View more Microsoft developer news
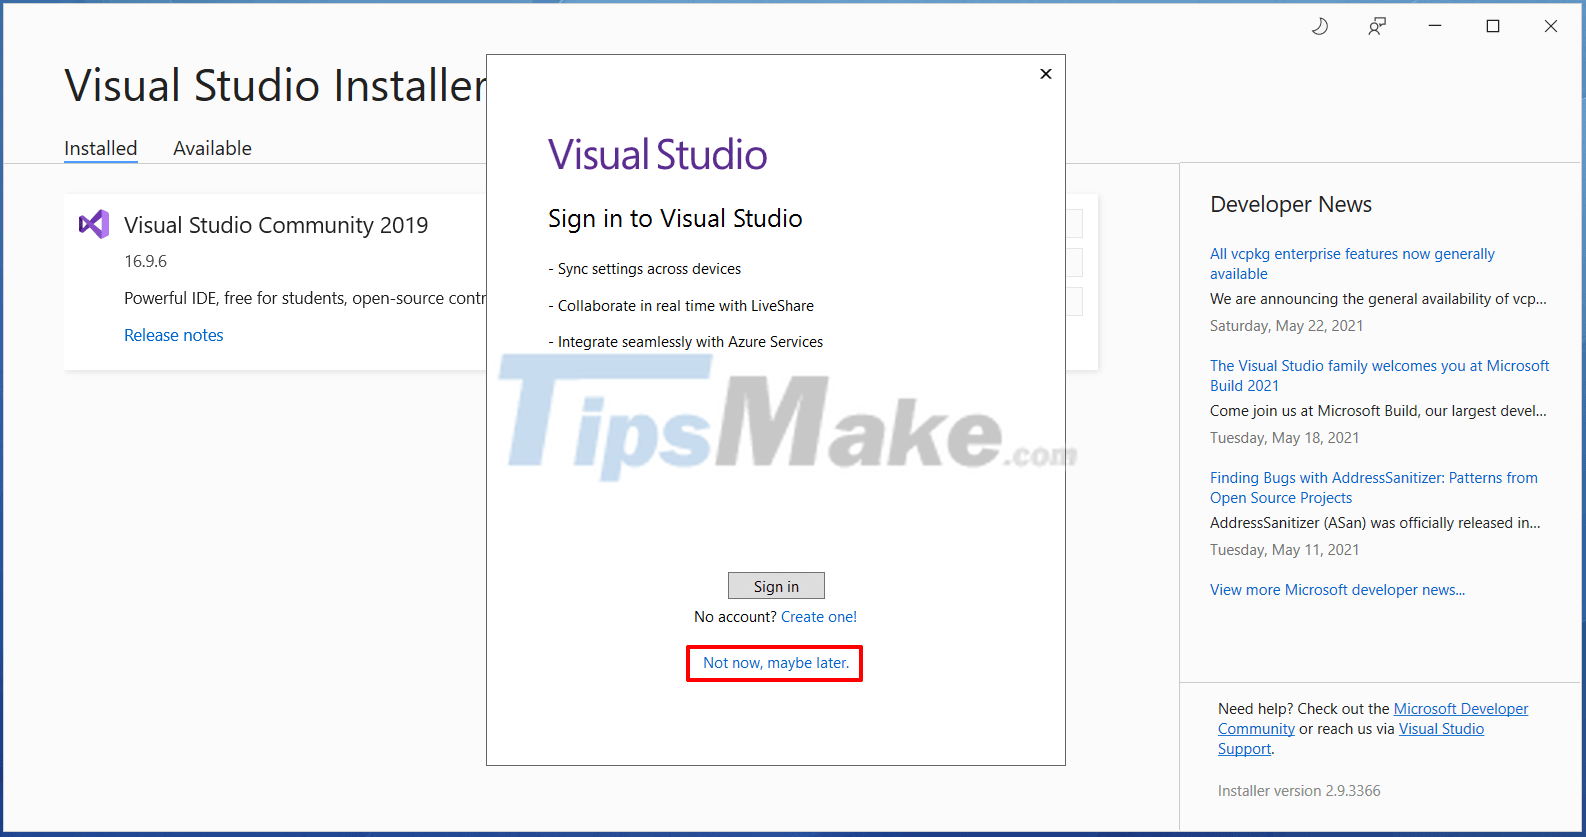The image size is (1586, 837). (x=1337, y=590)
